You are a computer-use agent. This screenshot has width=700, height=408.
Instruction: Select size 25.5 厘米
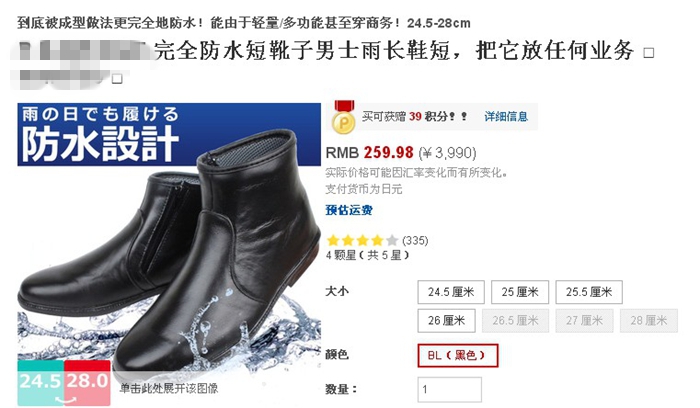[x=589, y=292]
